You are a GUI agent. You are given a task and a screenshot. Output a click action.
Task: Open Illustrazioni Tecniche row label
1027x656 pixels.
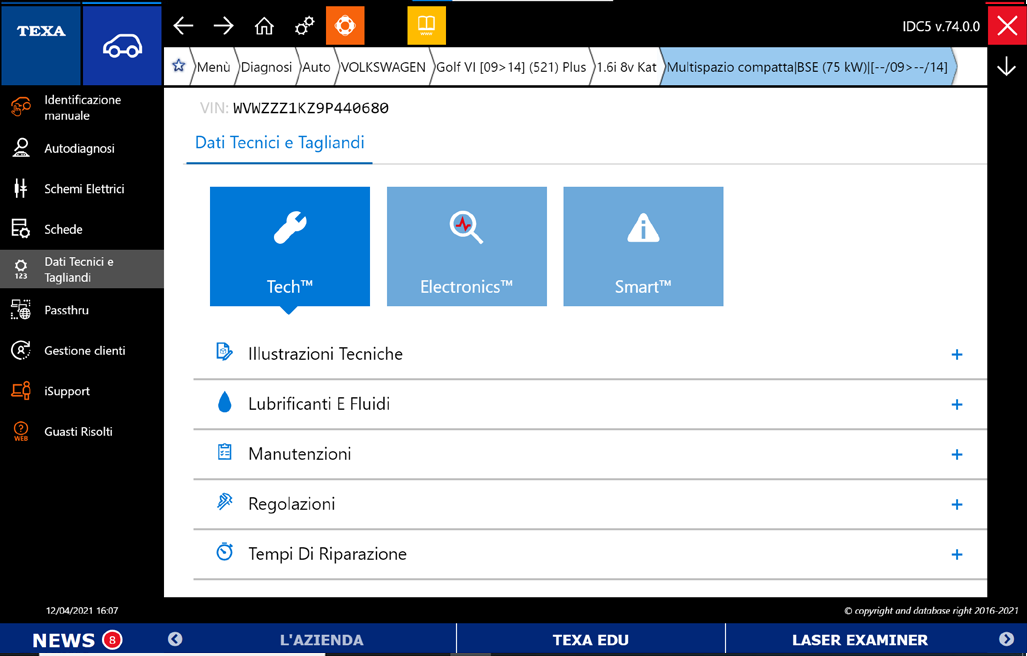(326, 354)
